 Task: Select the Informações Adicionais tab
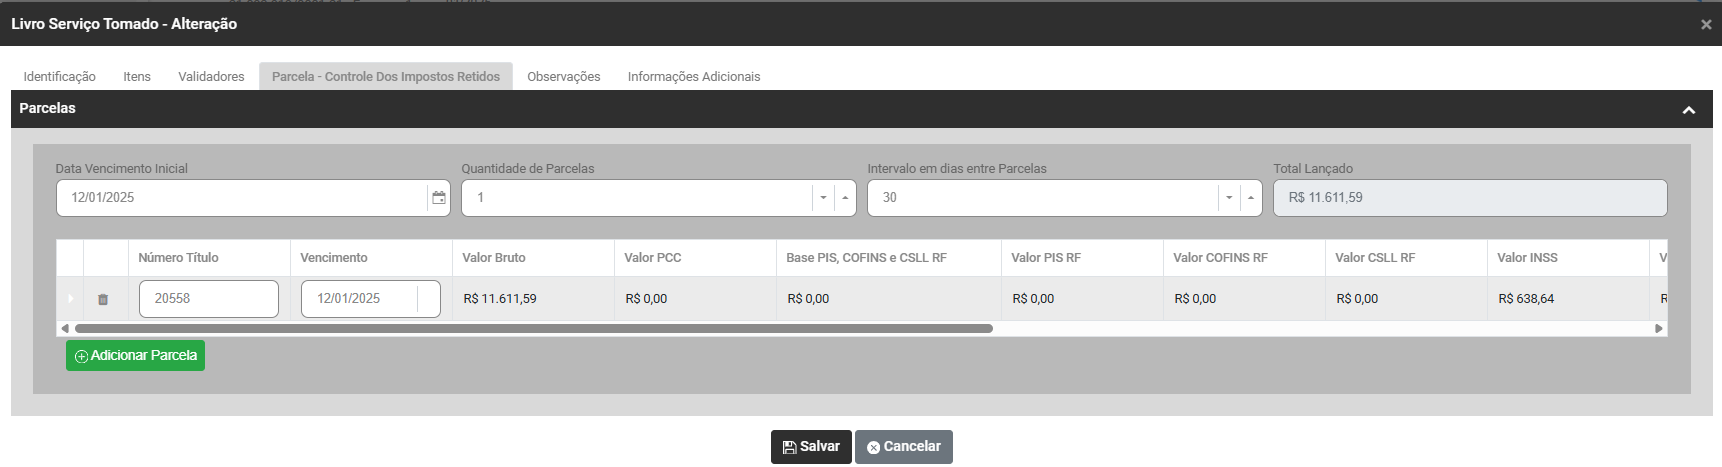[694, 77]
